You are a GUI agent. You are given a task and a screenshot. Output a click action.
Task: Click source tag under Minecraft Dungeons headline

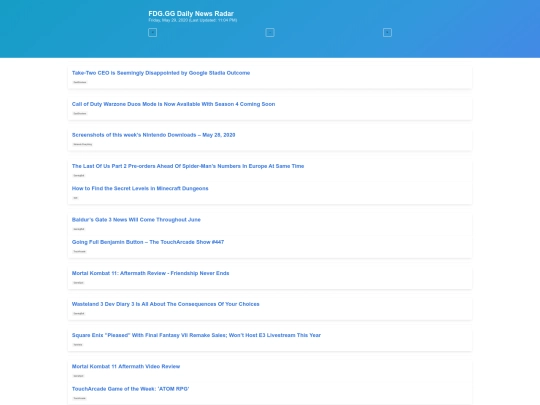pos(75,198)
